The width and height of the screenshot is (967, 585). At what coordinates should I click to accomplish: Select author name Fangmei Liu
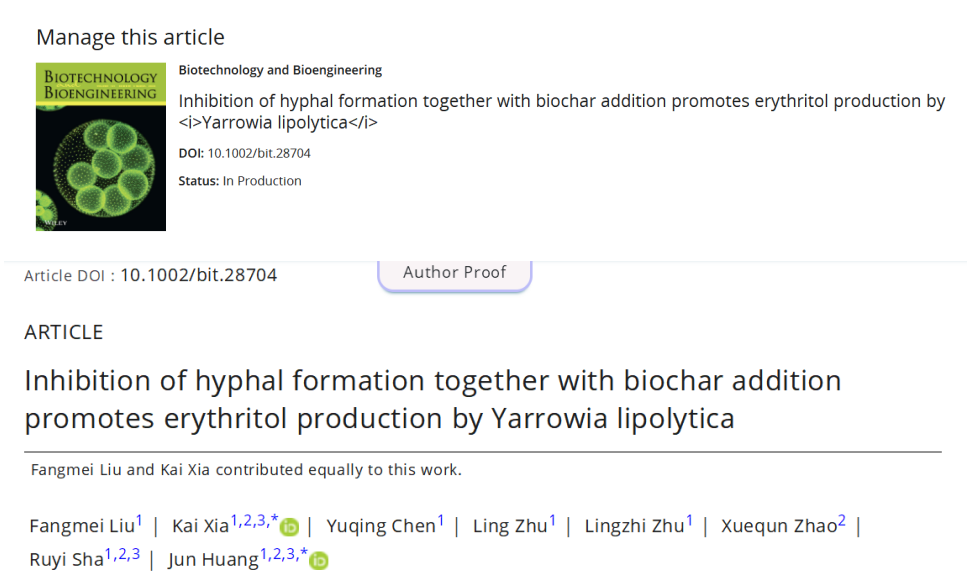click(82, 527)
